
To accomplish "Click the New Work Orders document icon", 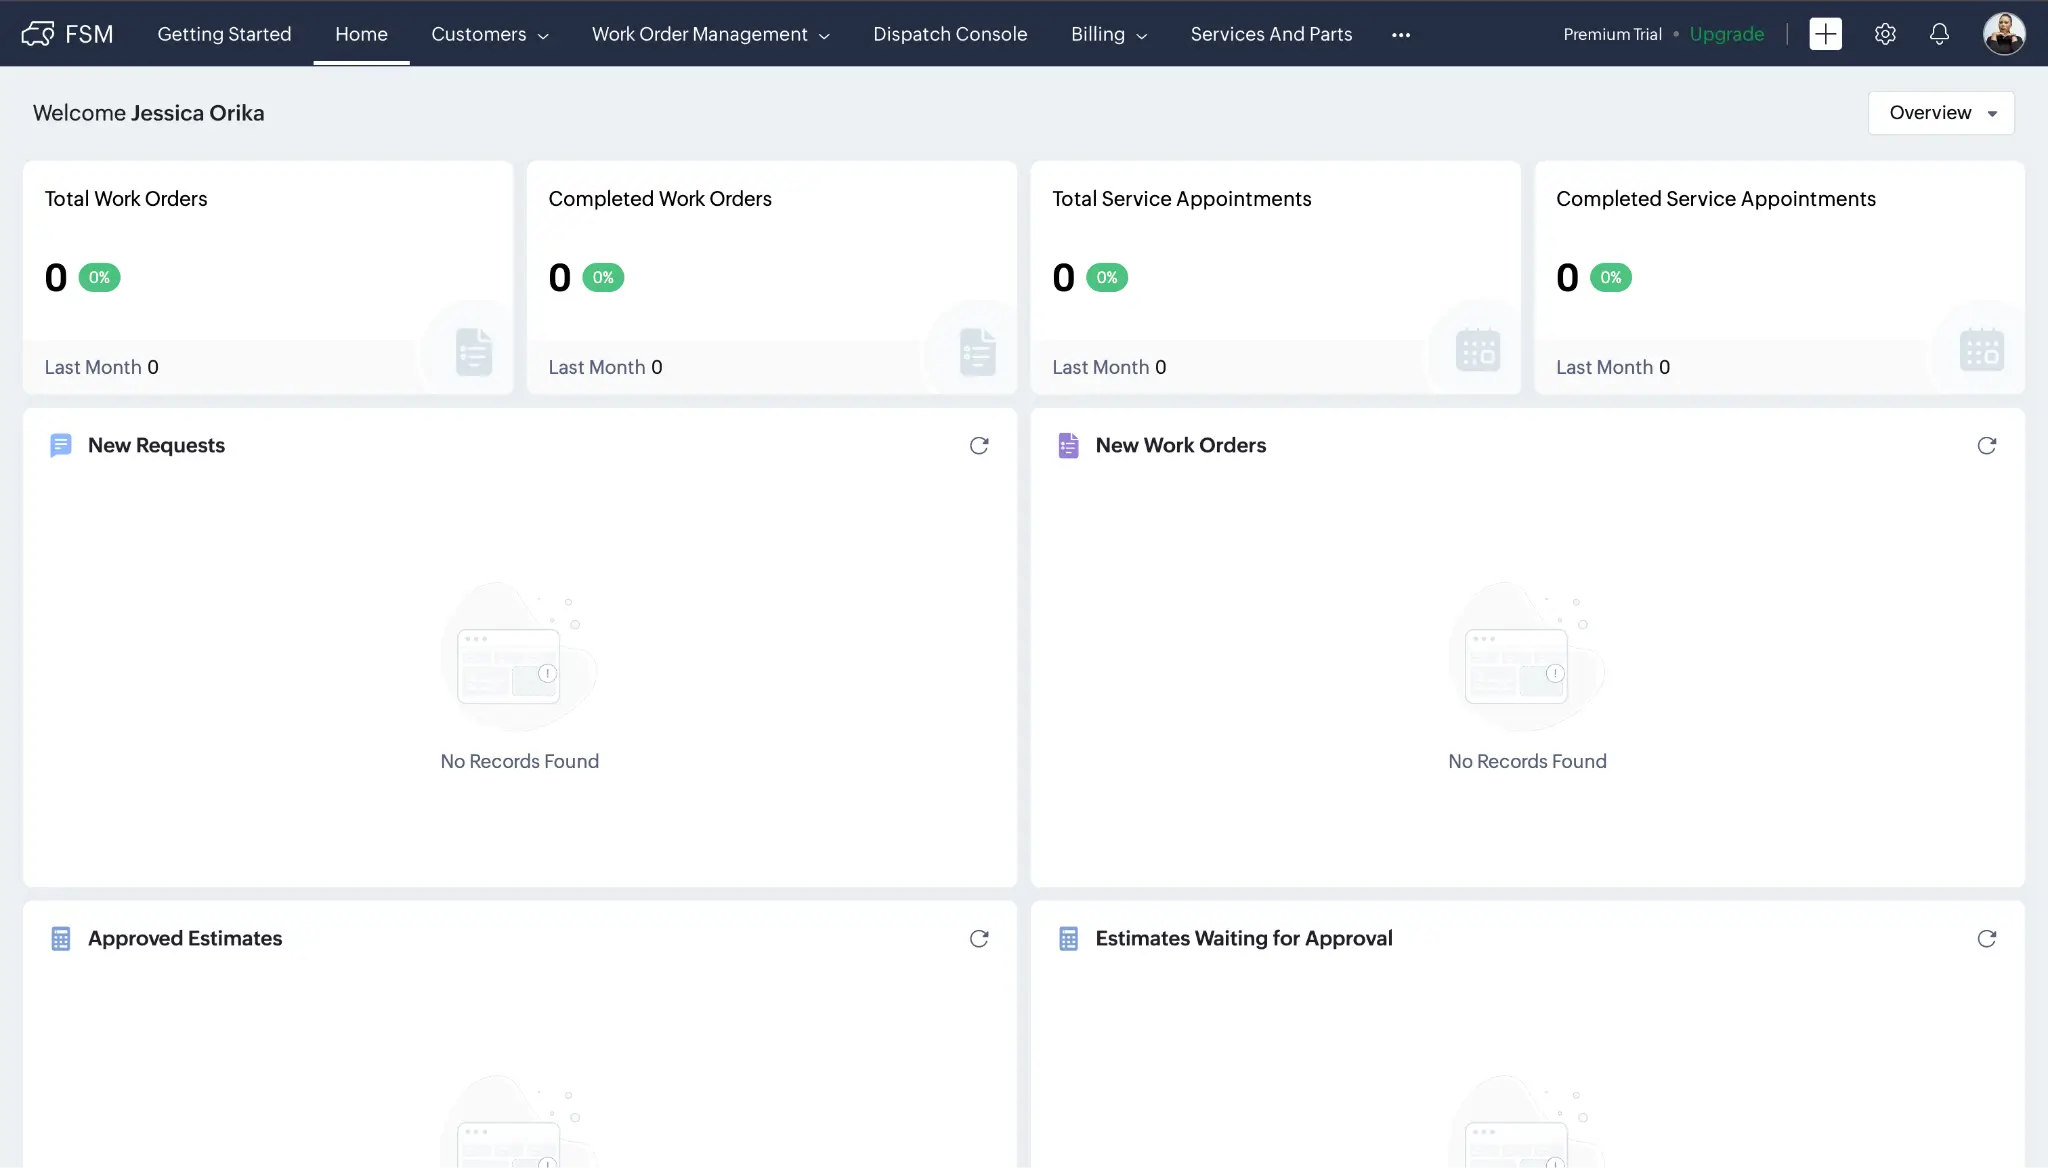I will pyautogui.click(x=1068, y=446).
